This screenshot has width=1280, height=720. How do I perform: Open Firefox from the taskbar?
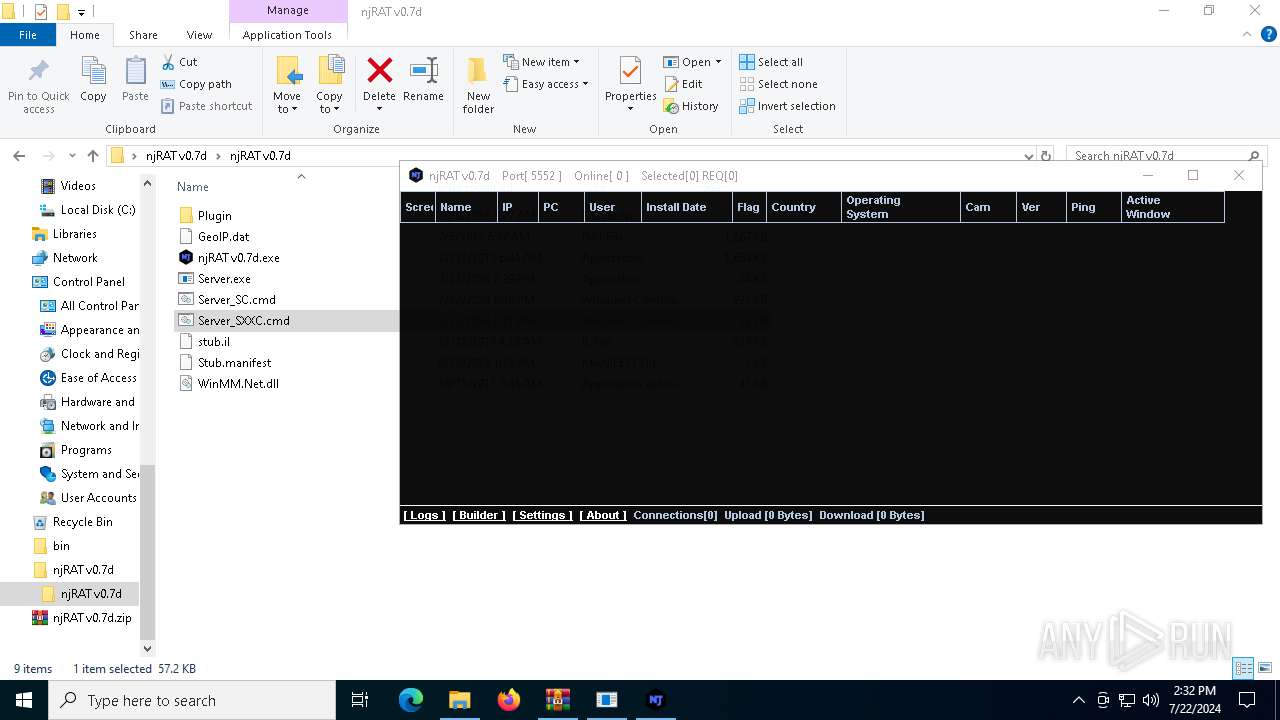[509, 700]
